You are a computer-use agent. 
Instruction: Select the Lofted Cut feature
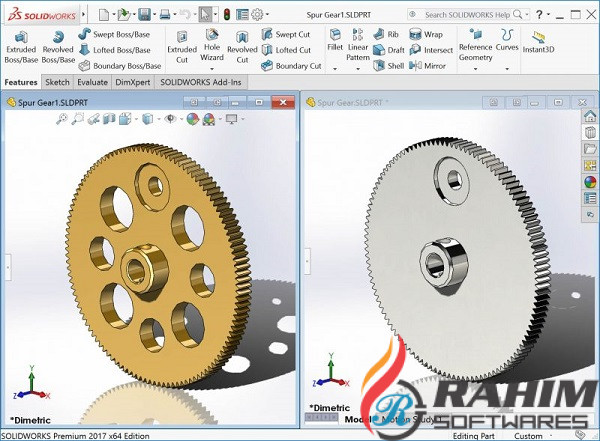[286, 50]
